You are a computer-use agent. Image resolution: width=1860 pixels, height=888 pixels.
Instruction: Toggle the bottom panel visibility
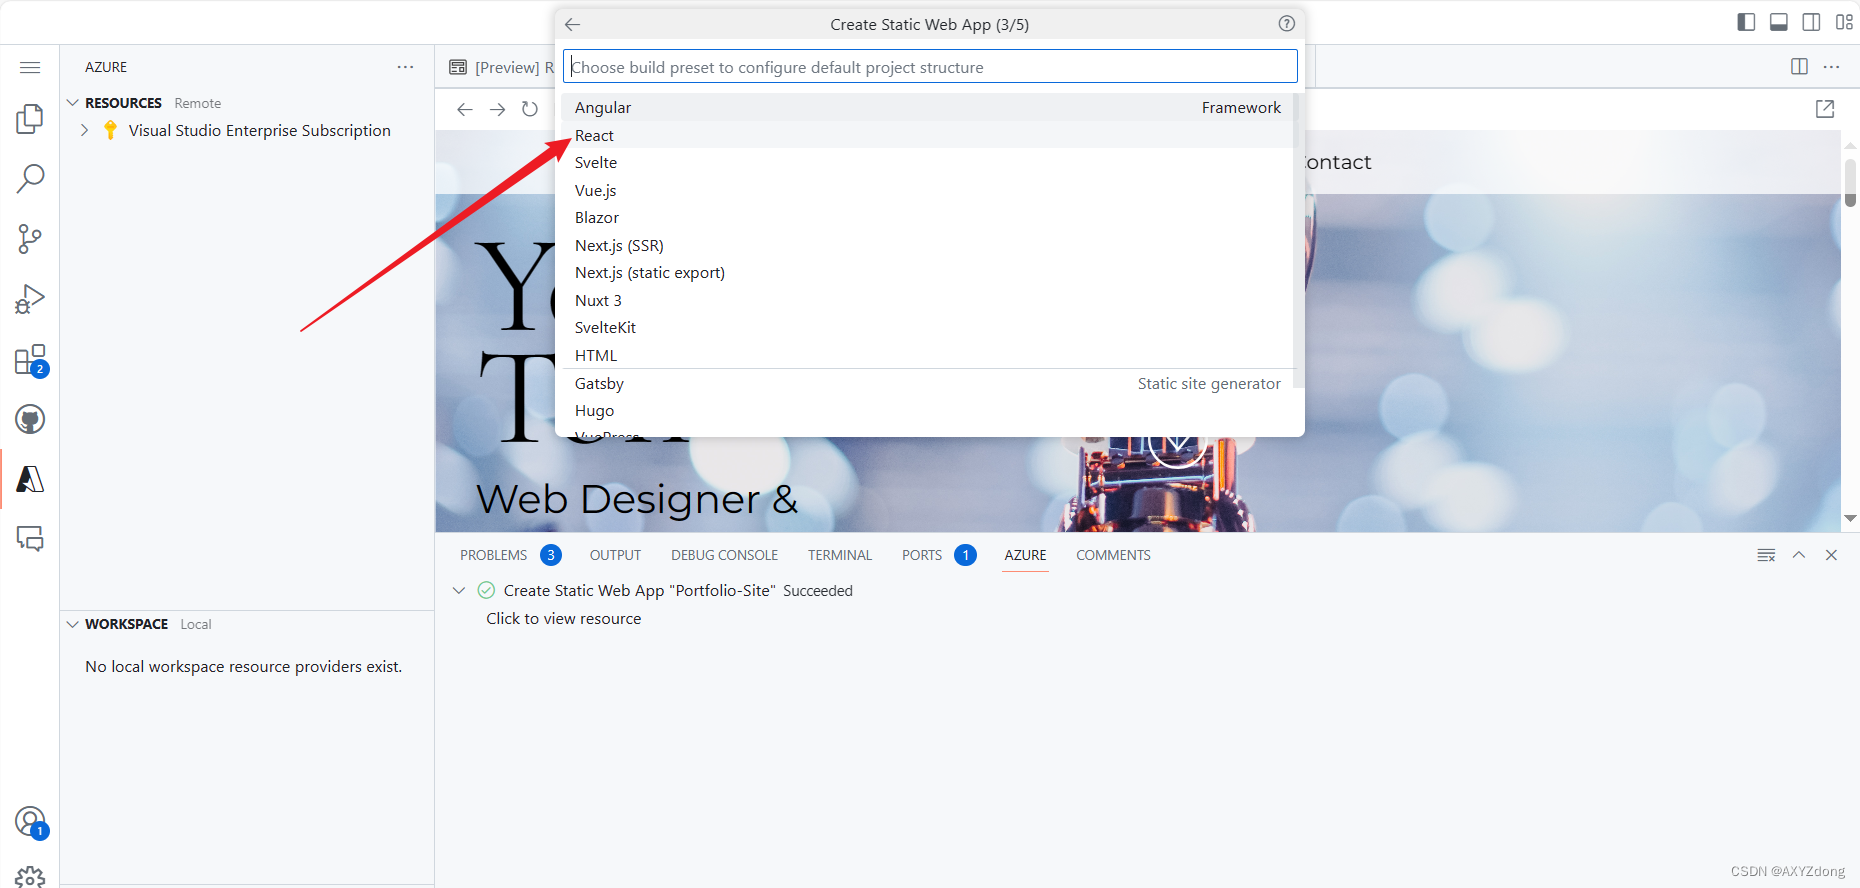click(x=1779, y=22)
